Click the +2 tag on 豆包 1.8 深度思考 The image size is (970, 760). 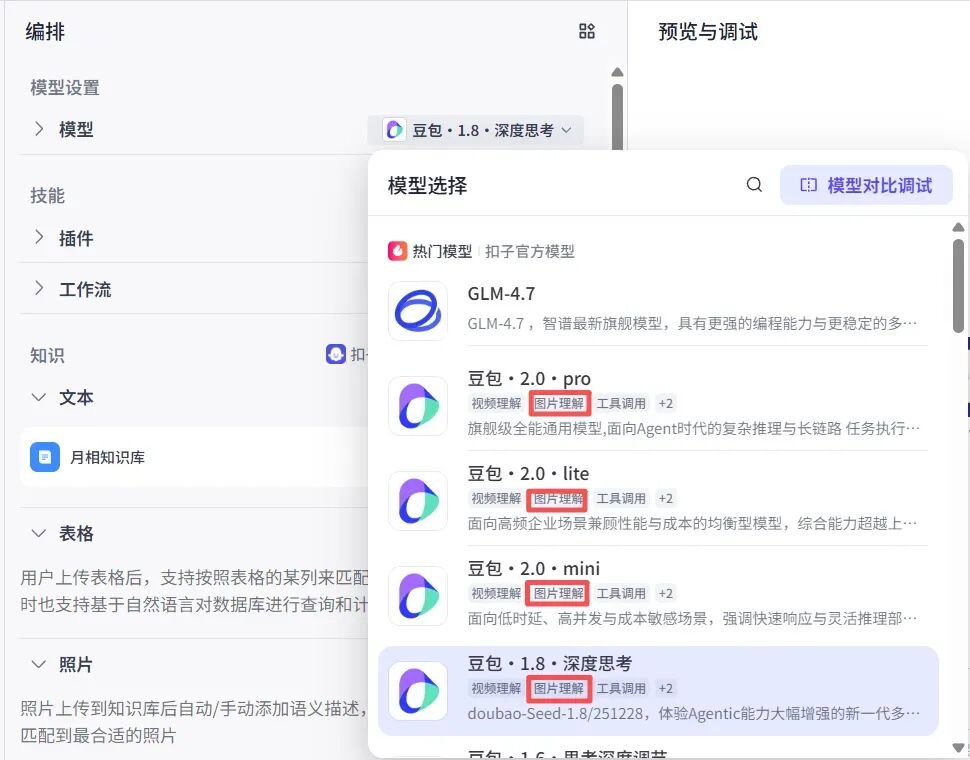[666, 688]
